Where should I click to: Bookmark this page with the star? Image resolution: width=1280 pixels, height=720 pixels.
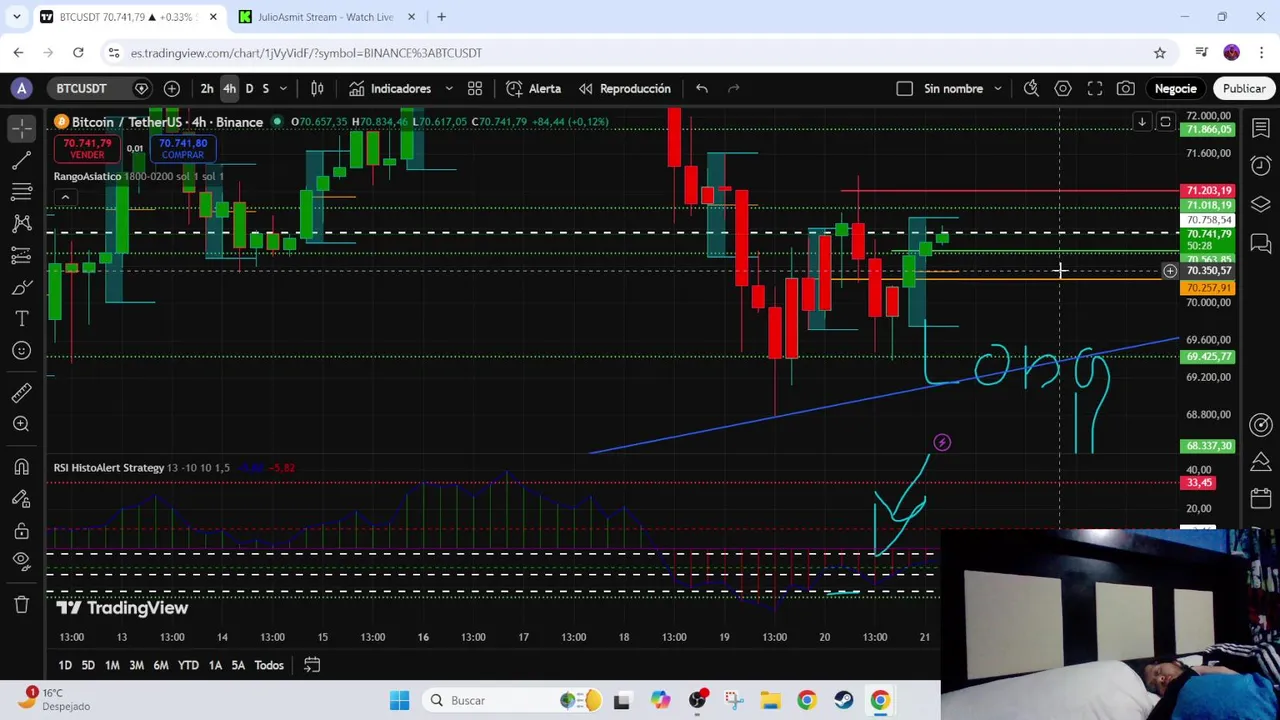coord(1160,53)
